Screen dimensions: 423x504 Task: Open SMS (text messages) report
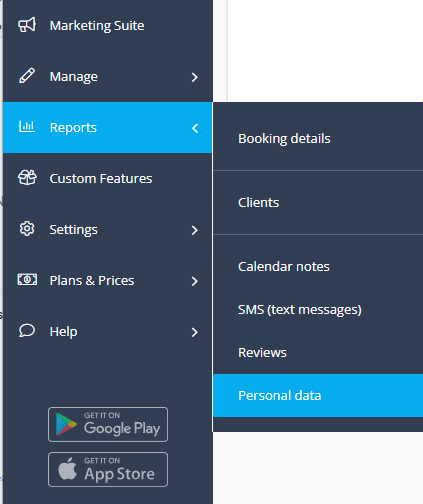(x=318, y=310)
